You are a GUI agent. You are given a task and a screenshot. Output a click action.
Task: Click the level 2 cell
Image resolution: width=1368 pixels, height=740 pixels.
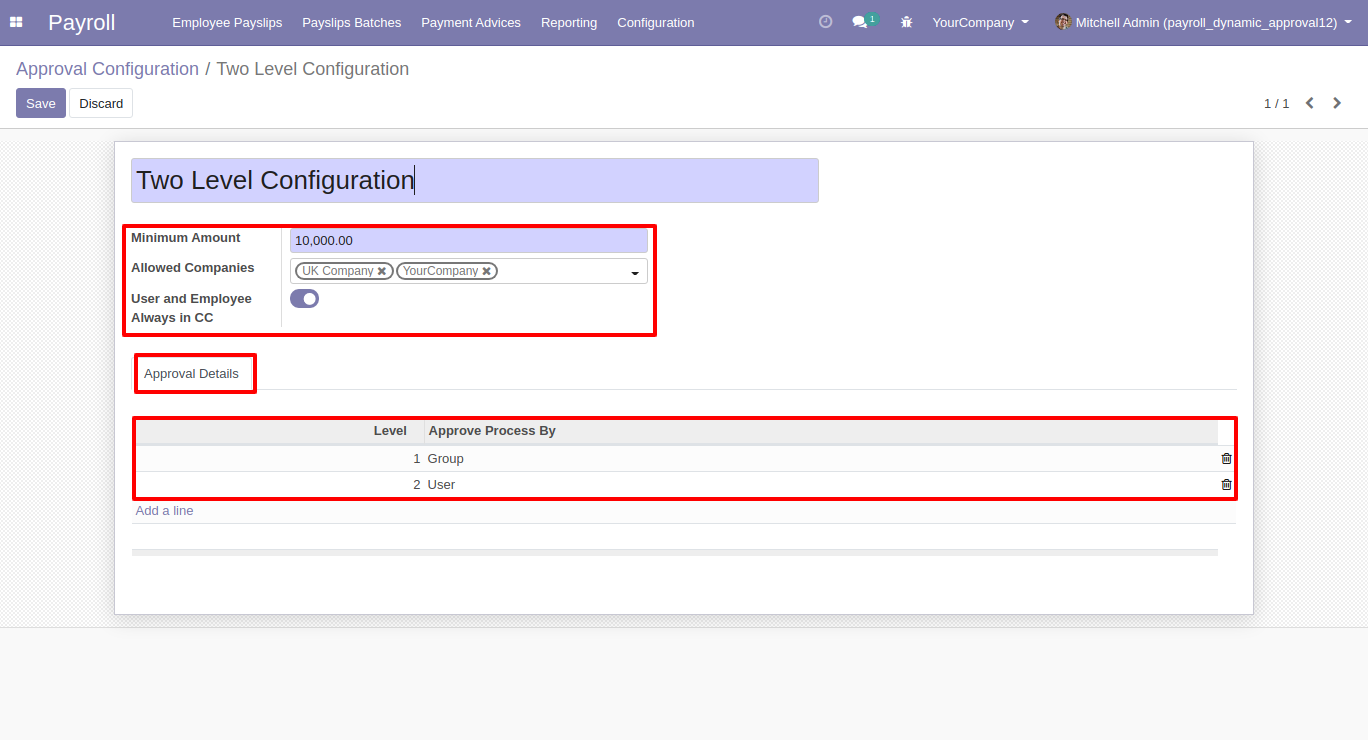coord(280,485)
